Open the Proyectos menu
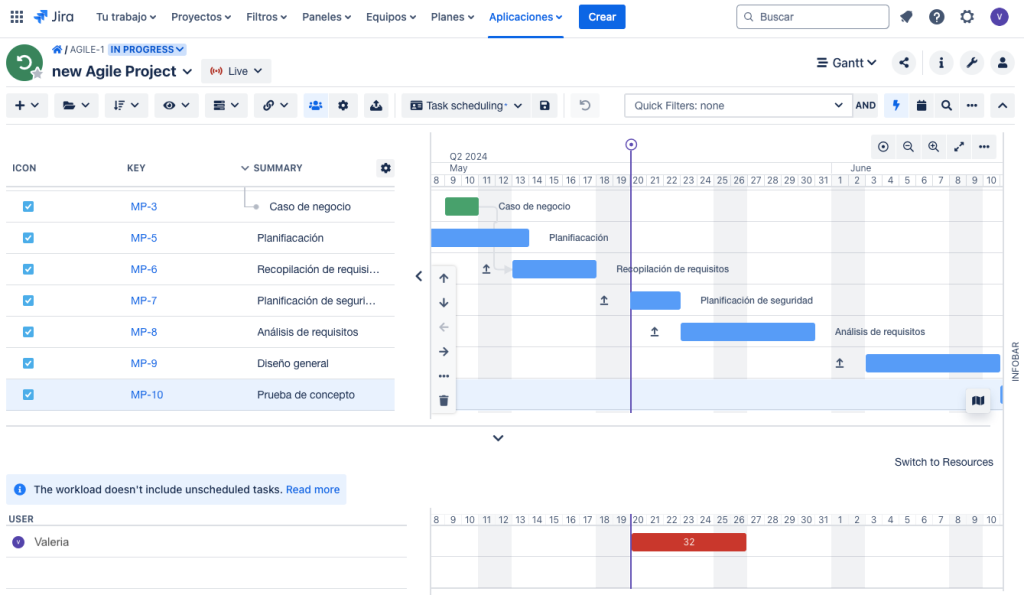1024x595 pixels. click(200, 16)
